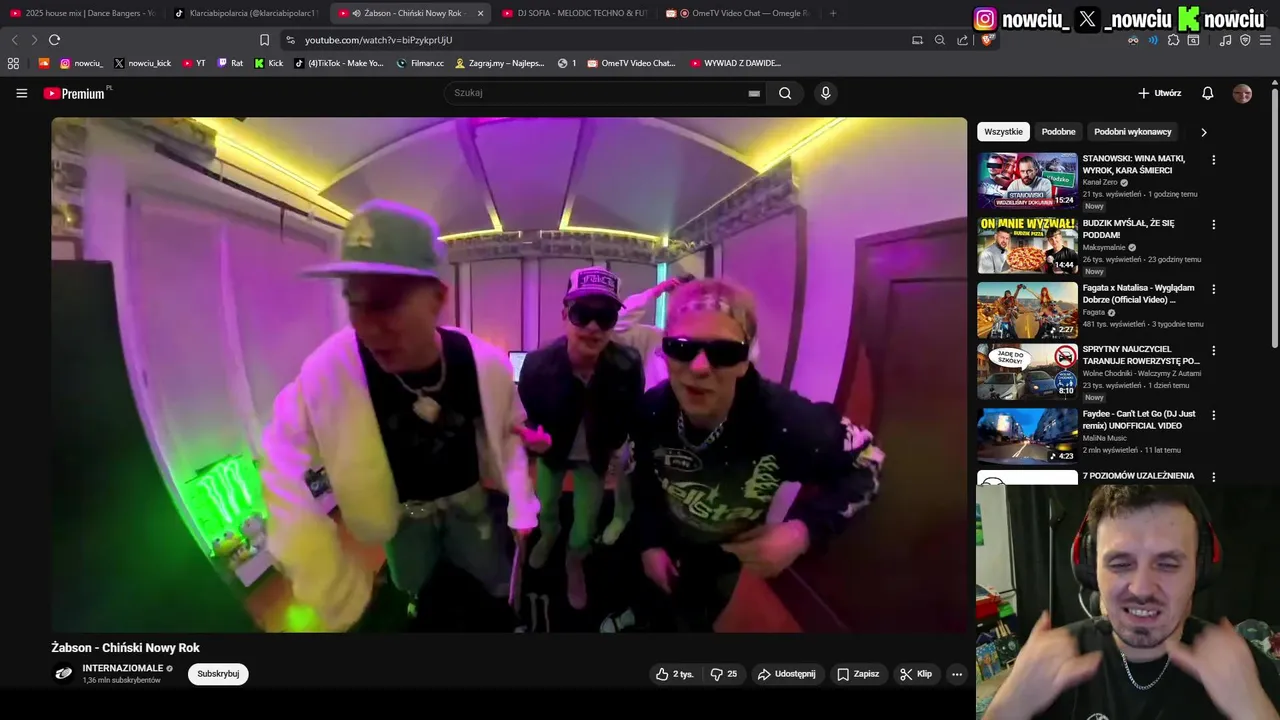Open options for SPRYTNY NAUCZYCIEL video

click(1214, 351)
